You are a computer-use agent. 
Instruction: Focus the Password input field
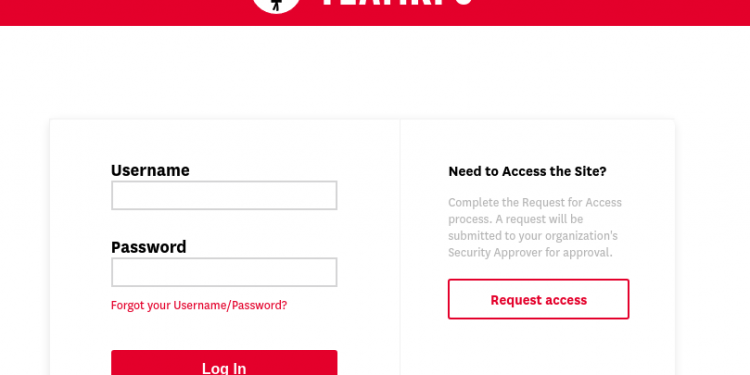point(224,272)
